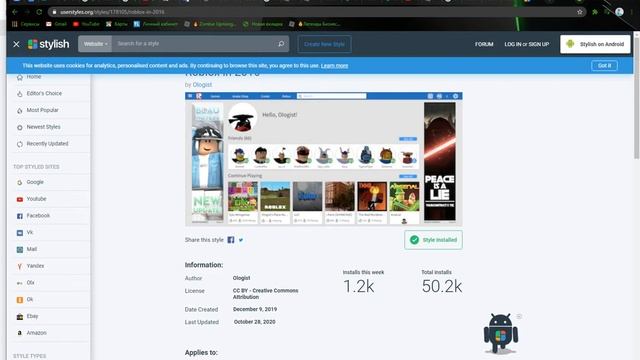Image resolution: width=640 pixels, height=360 pixels.
Task: Open author link Ologist under title
Action: (x=202, y=84)
